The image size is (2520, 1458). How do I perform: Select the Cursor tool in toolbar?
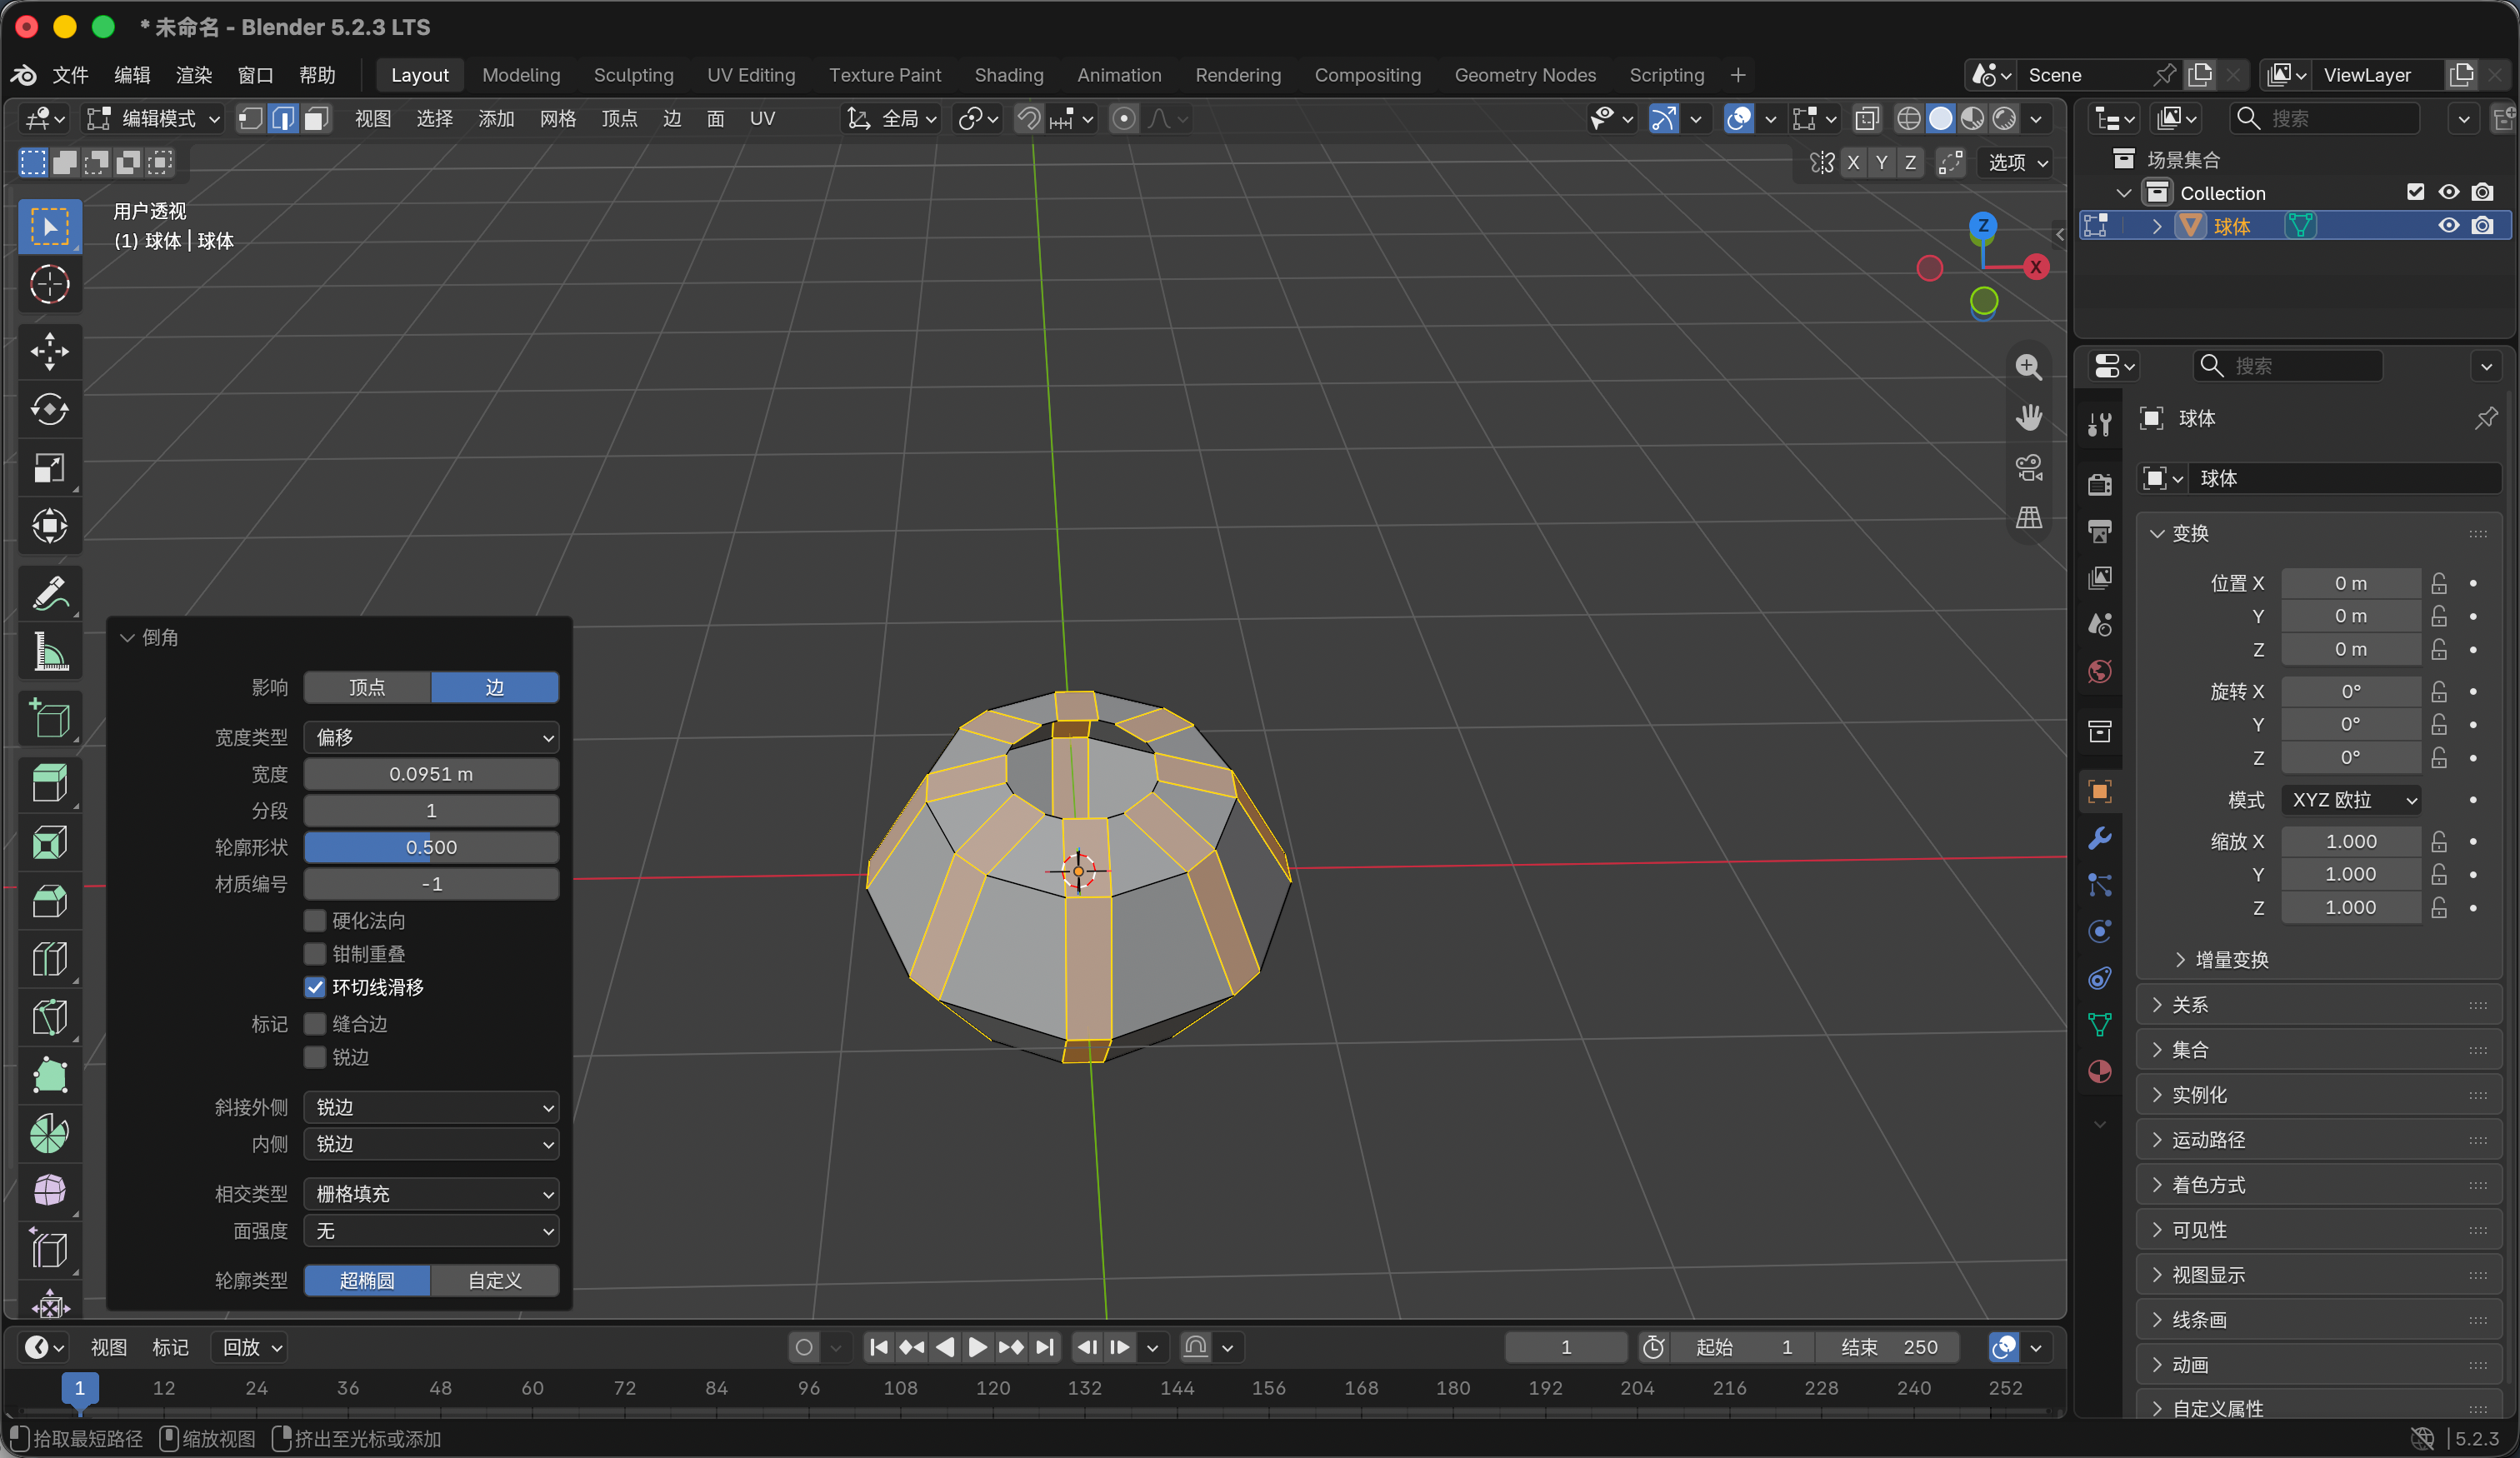pos(49,284)
